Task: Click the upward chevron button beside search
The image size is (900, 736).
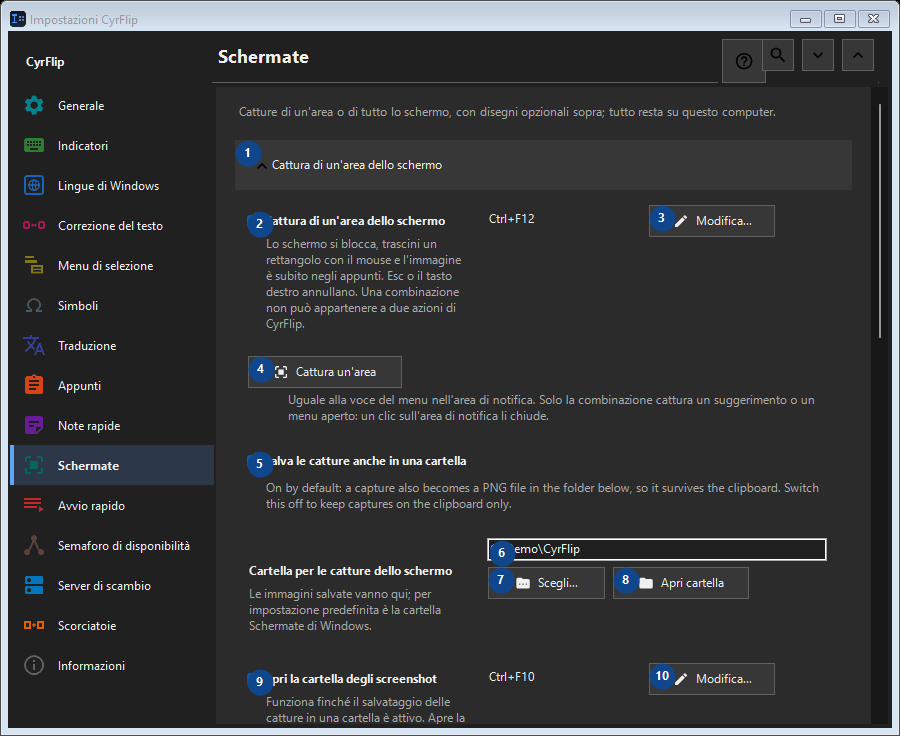Action: point(858,55)
